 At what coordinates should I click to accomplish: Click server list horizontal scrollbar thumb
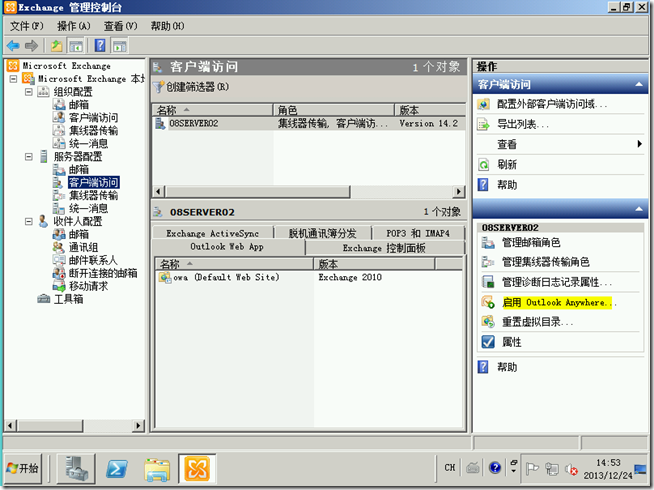coord(258,191)
